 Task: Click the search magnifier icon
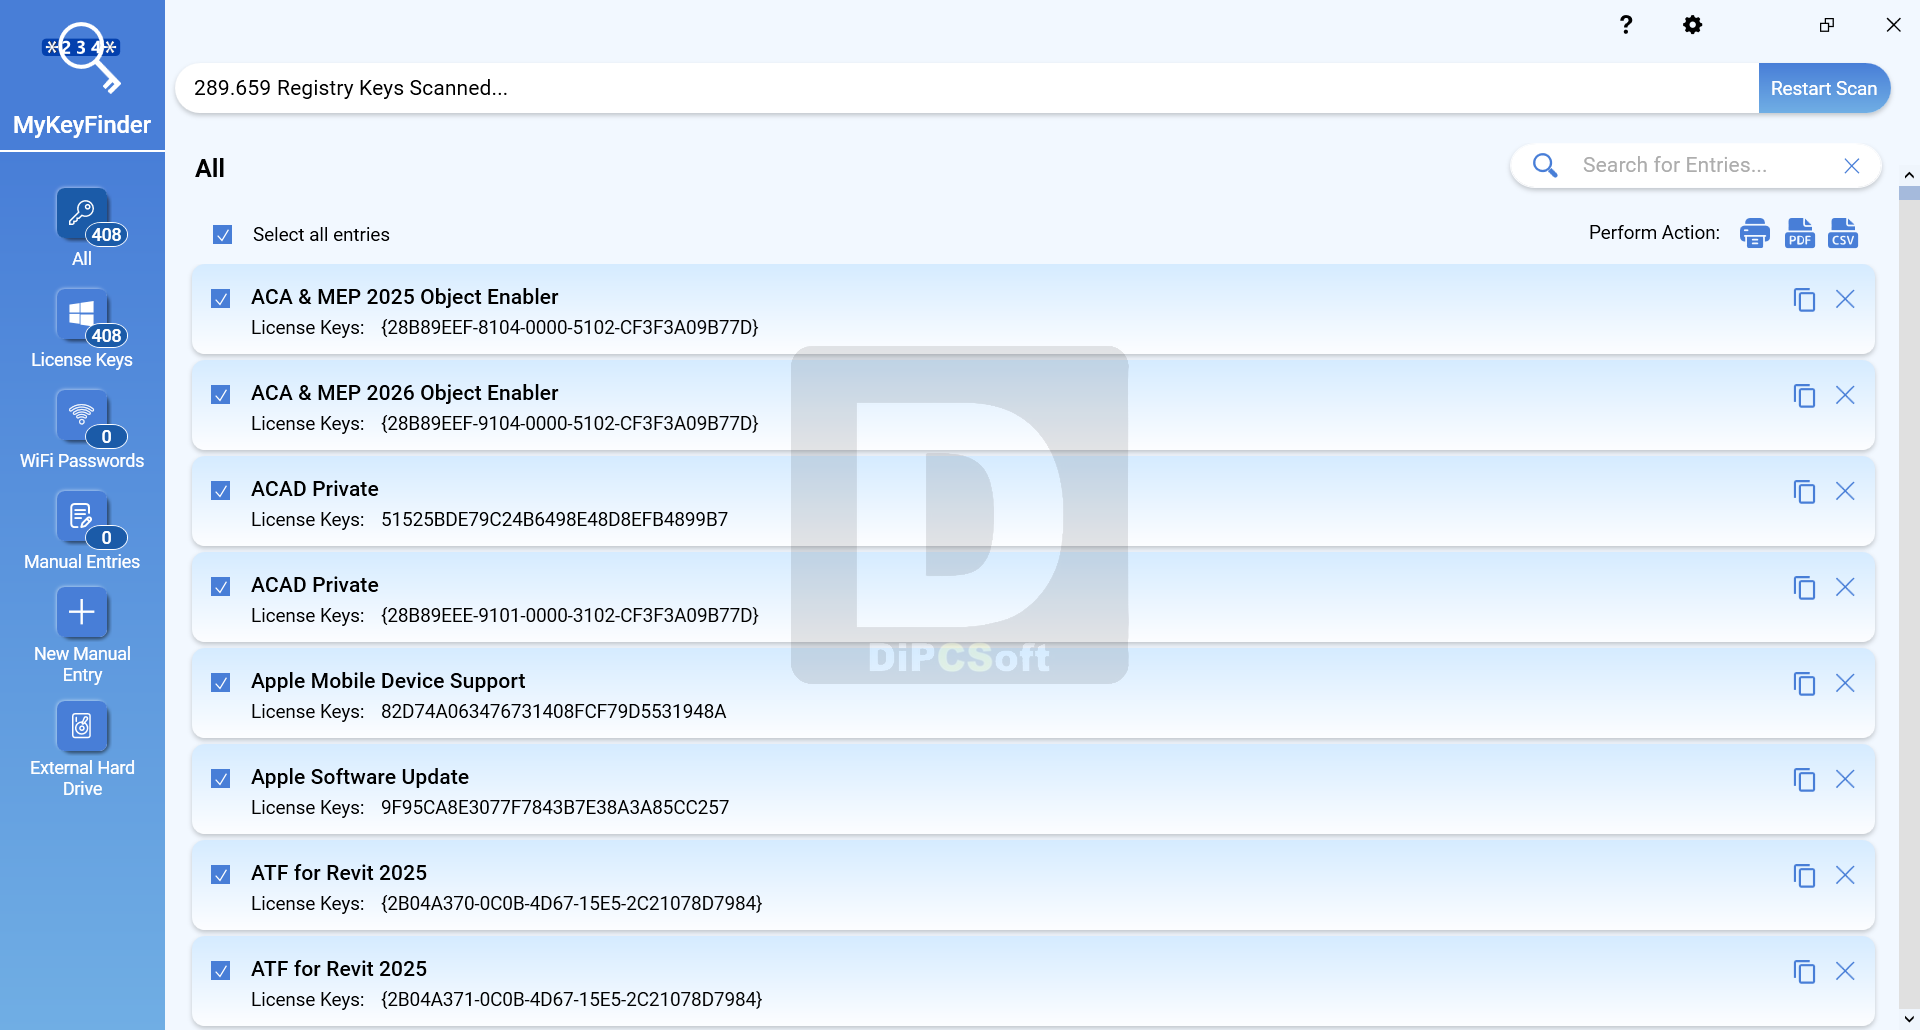pos(1545,165)
